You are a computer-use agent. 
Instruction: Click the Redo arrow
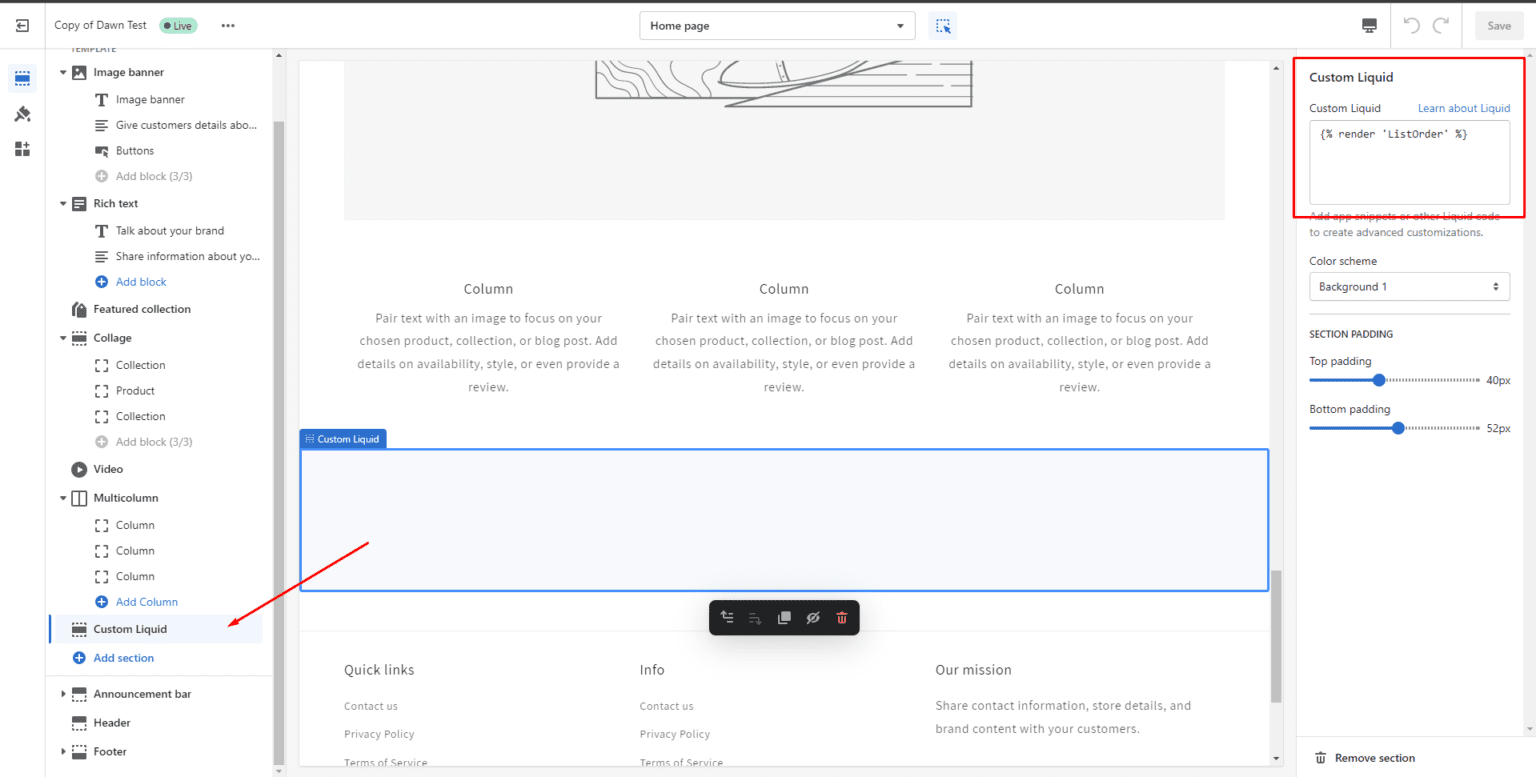point(1441,26)
